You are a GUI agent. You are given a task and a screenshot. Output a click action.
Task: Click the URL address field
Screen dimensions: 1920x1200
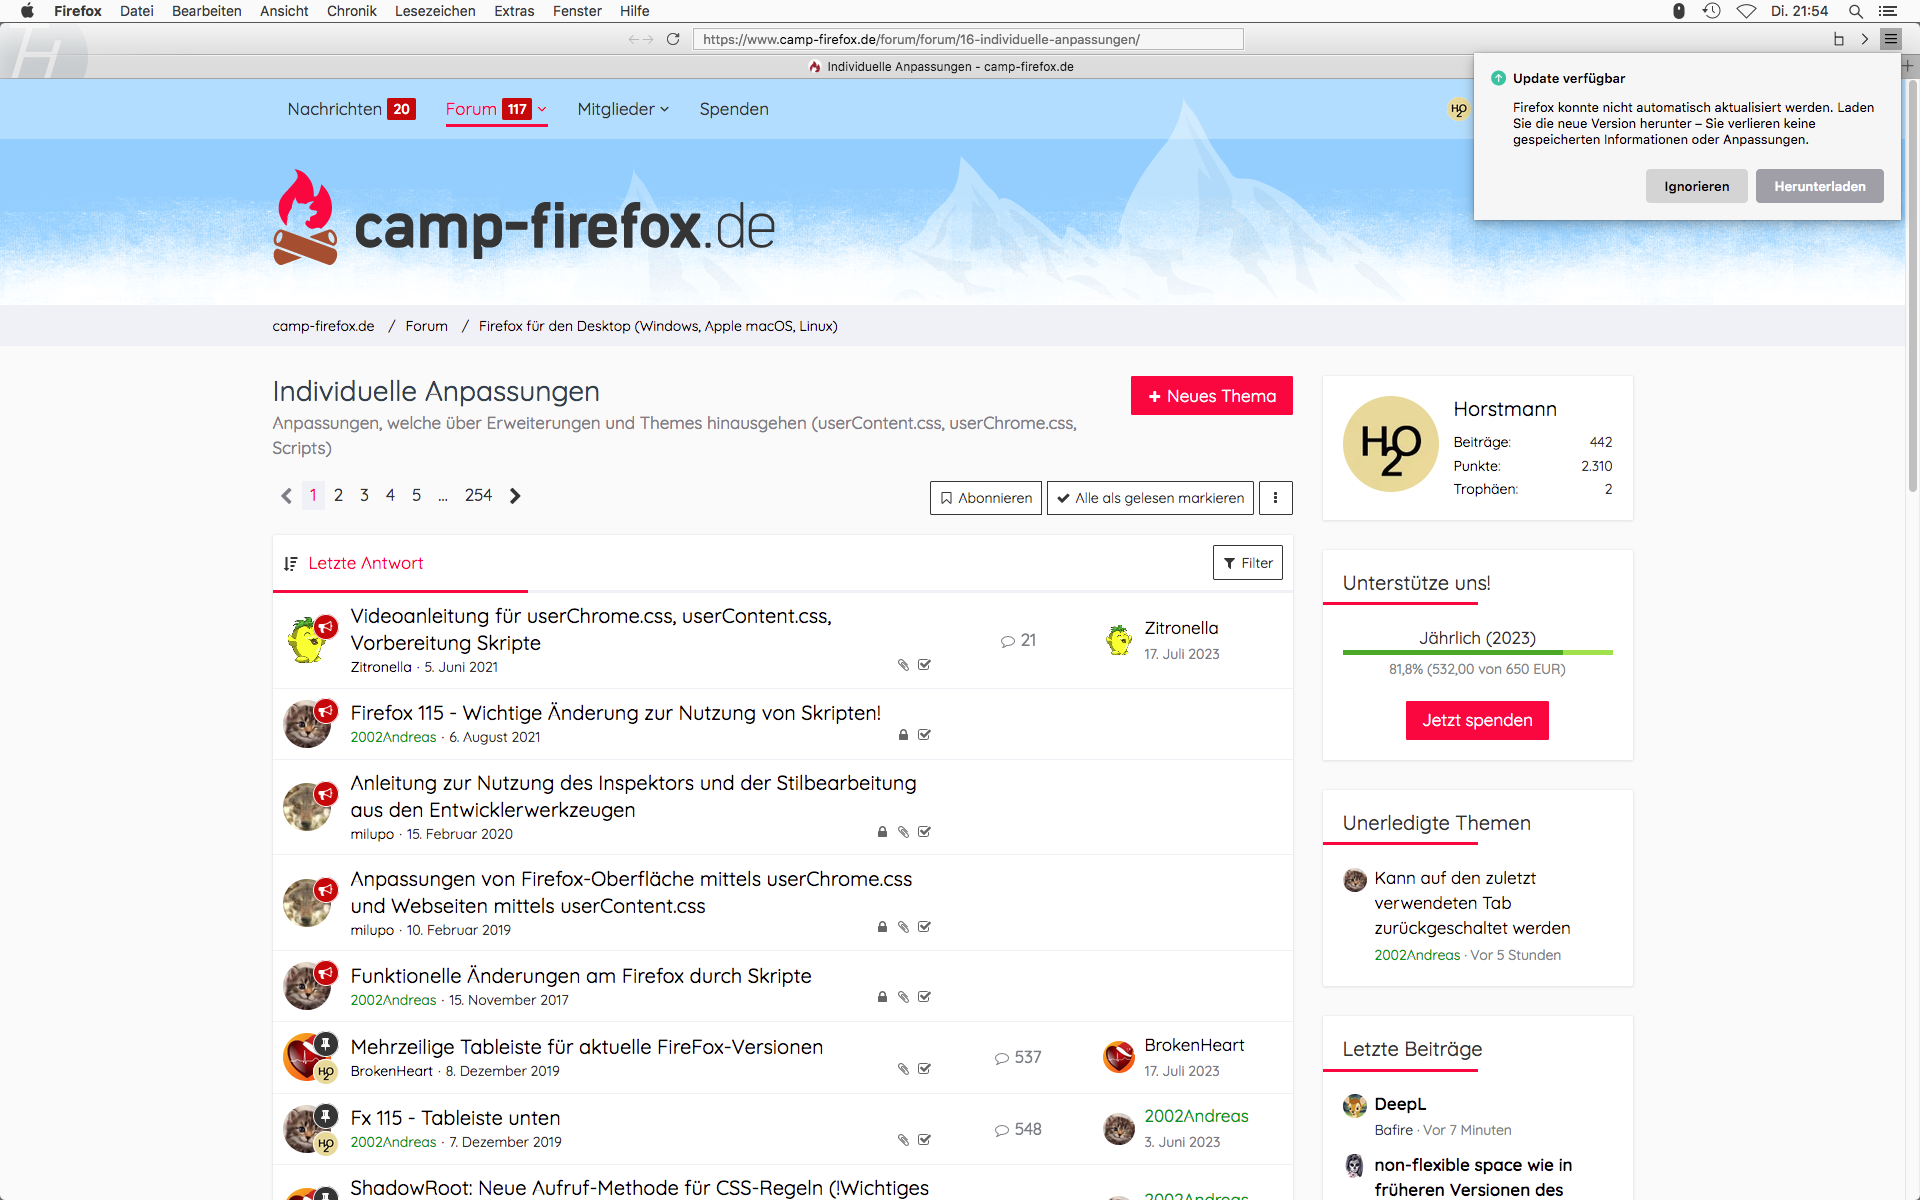click(x=967, y=39)
